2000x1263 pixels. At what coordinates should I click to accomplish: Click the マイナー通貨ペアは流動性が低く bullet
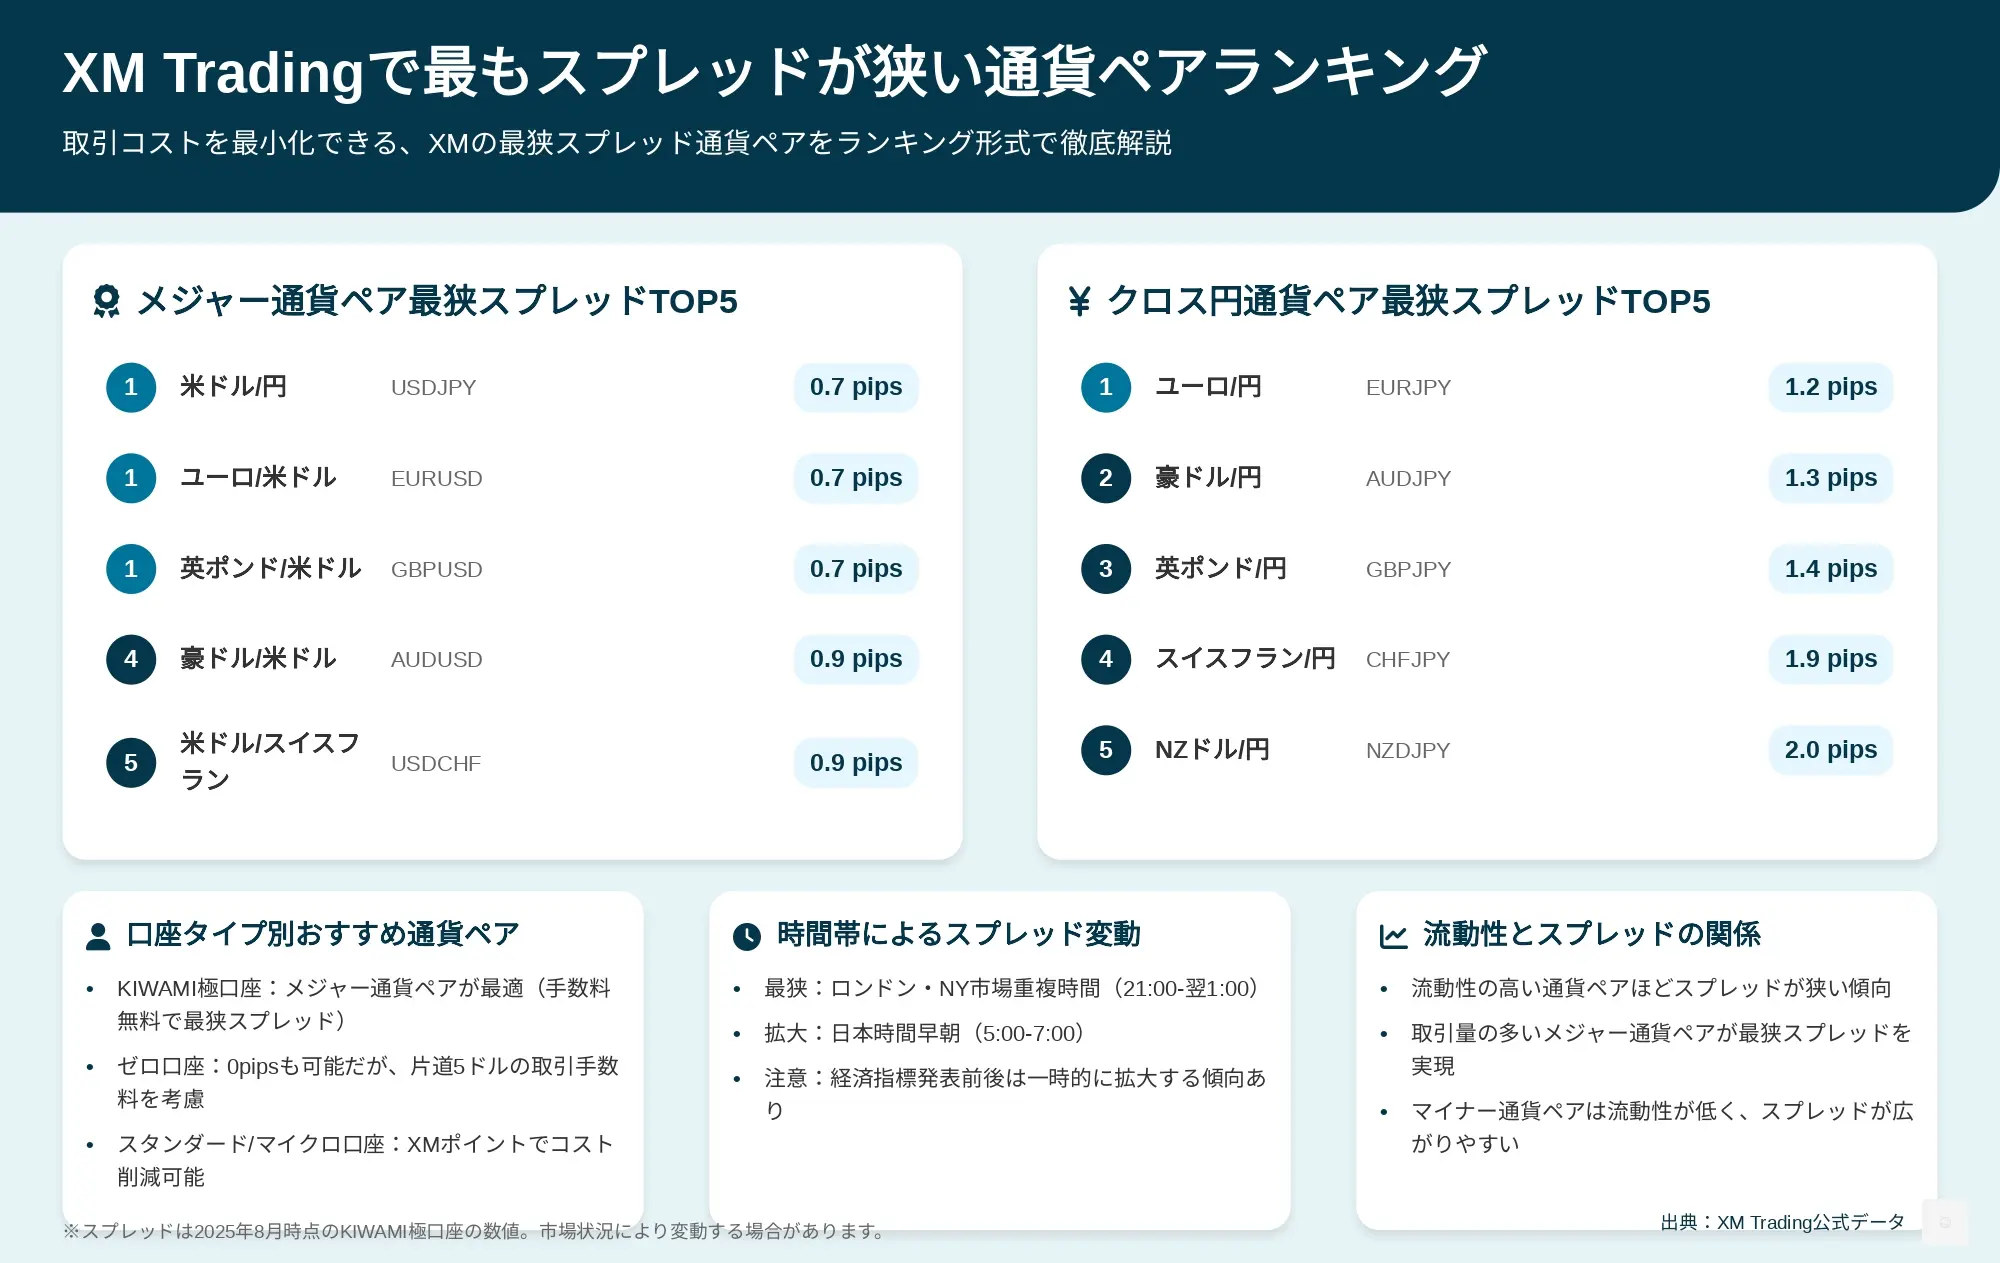pyautogui.click(x=1662, y=1127)
